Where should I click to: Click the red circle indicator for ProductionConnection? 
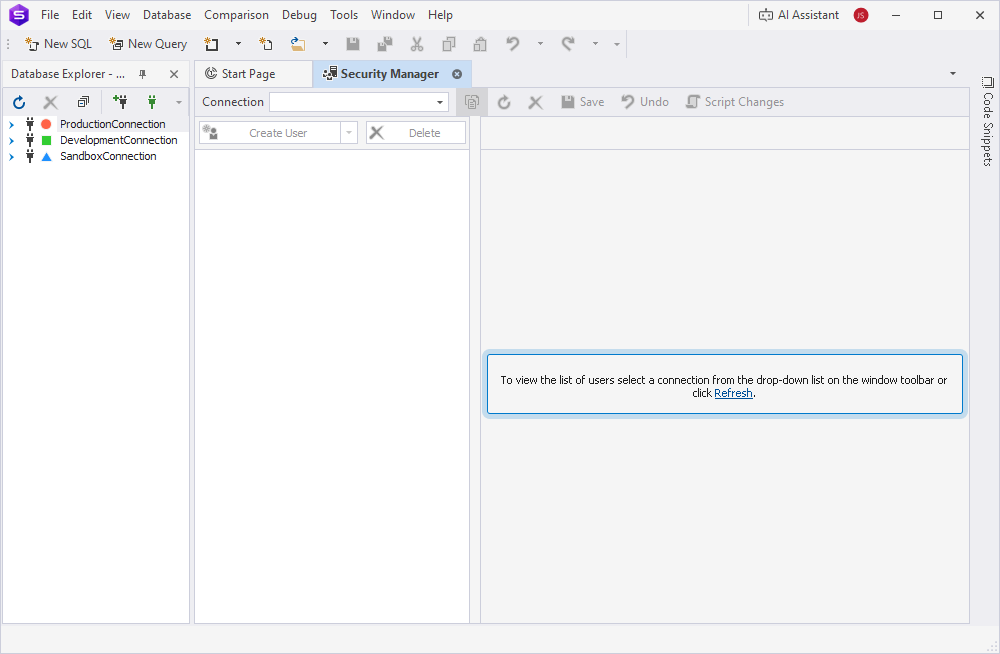[45, 124]
